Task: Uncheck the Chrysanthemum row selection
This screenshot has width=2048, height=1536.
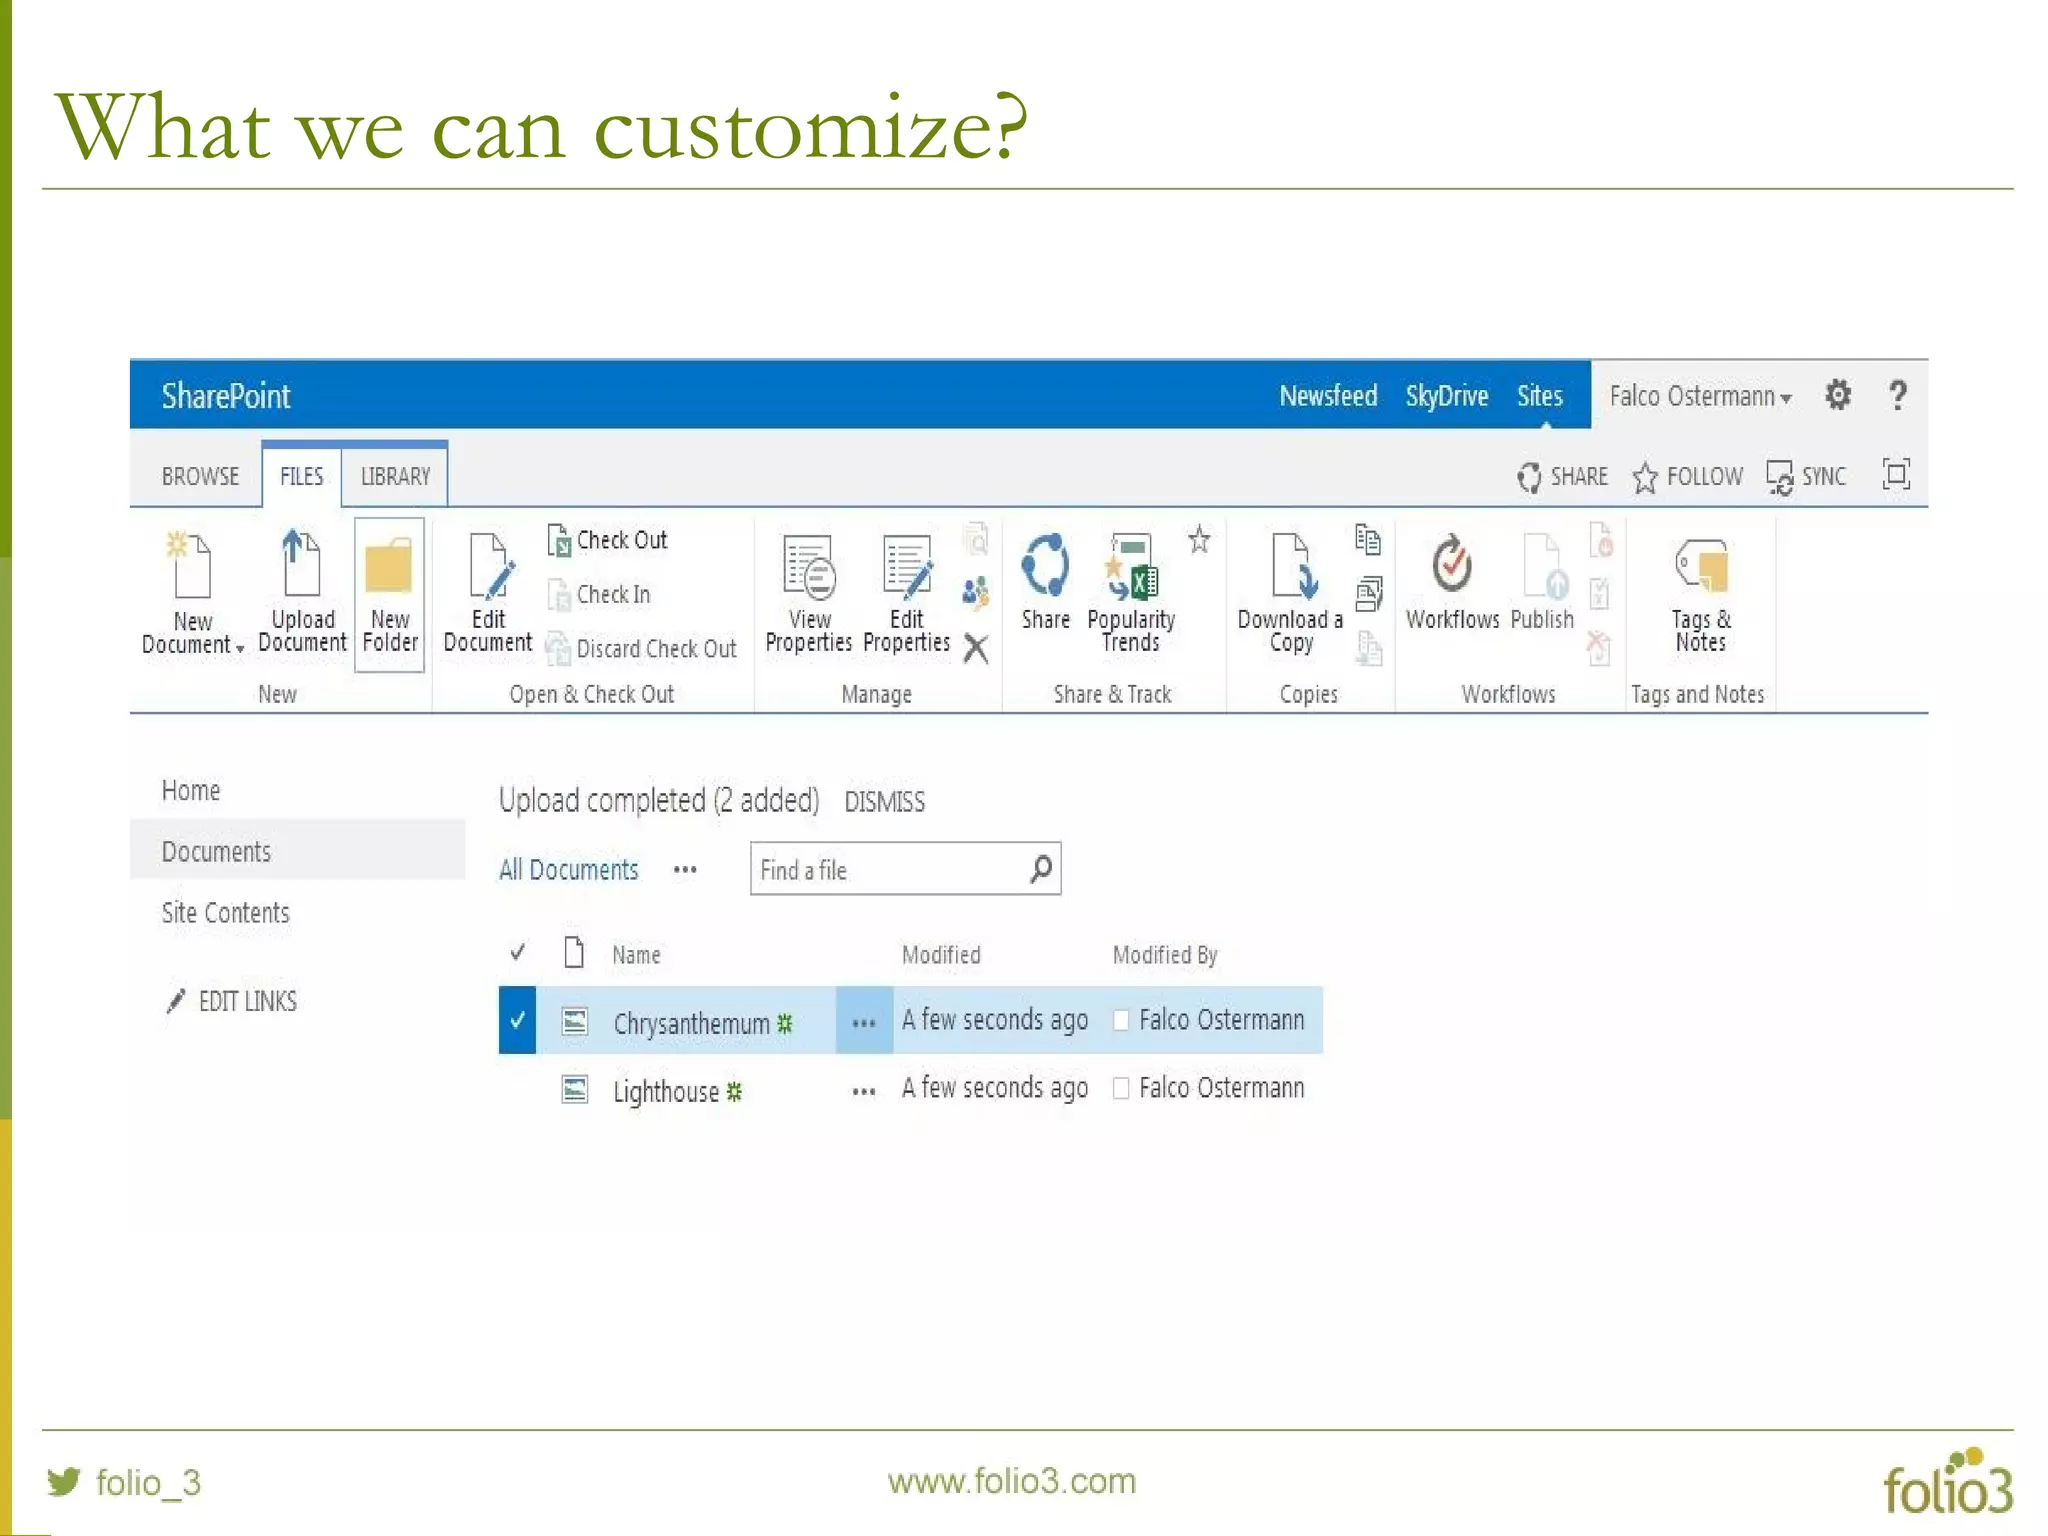Action: [x=517, y=1020]
